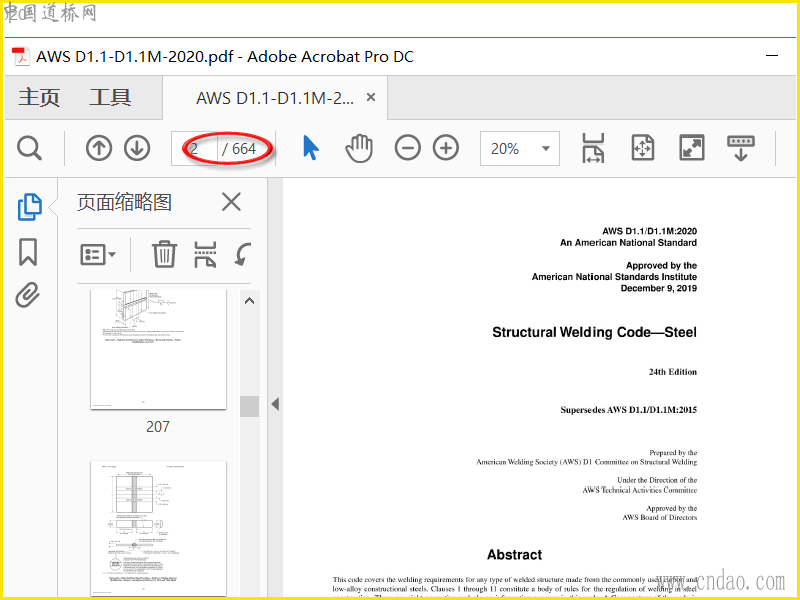Click the '24th Edition' text

(672, 372)
